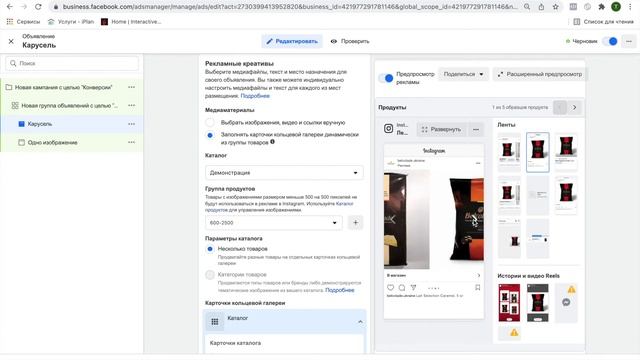Switch to the Проверить tab
The image size is (640, 360).
point(350,41)
